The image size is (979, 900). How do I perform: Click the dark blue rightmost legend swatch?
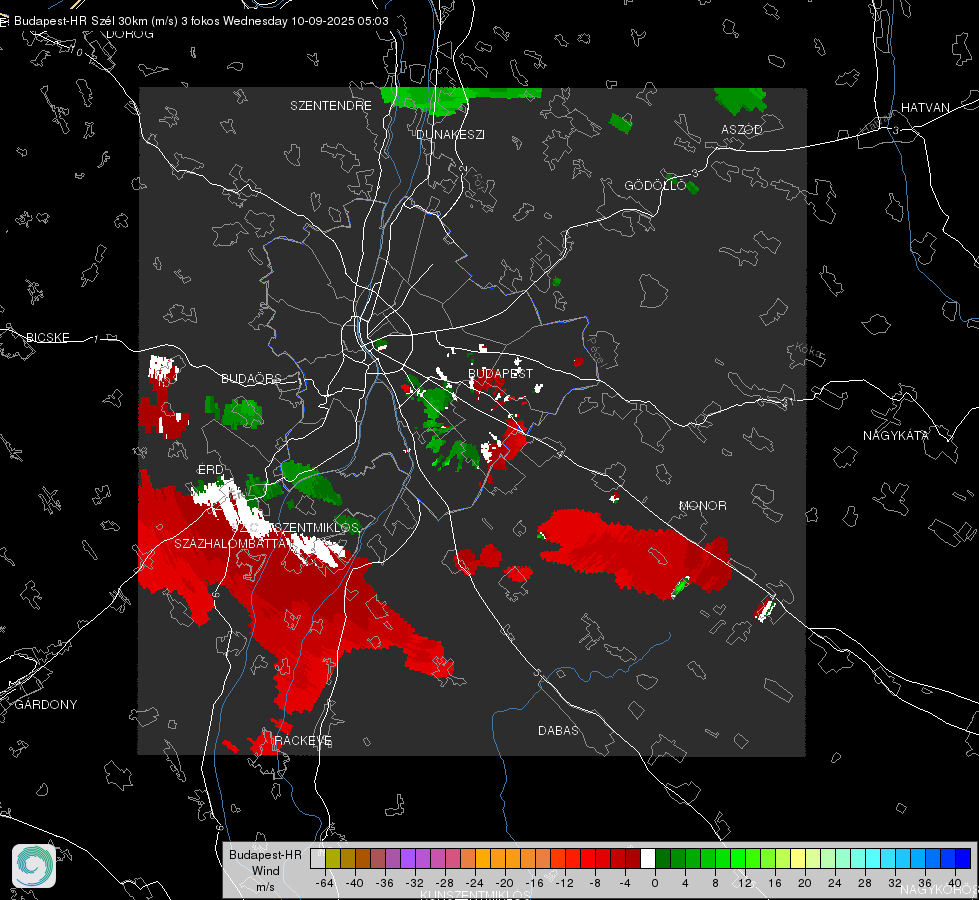click(x=963, y=859)
